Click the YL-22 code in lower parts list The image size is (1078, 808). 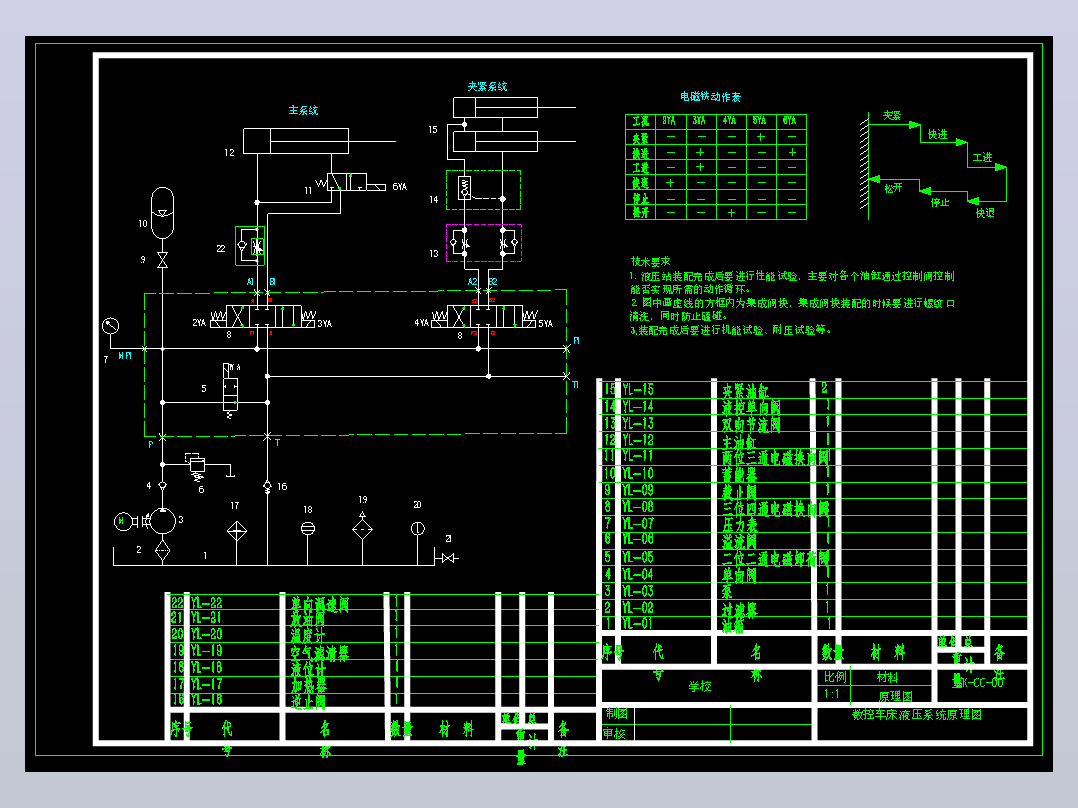coord(206,603)
